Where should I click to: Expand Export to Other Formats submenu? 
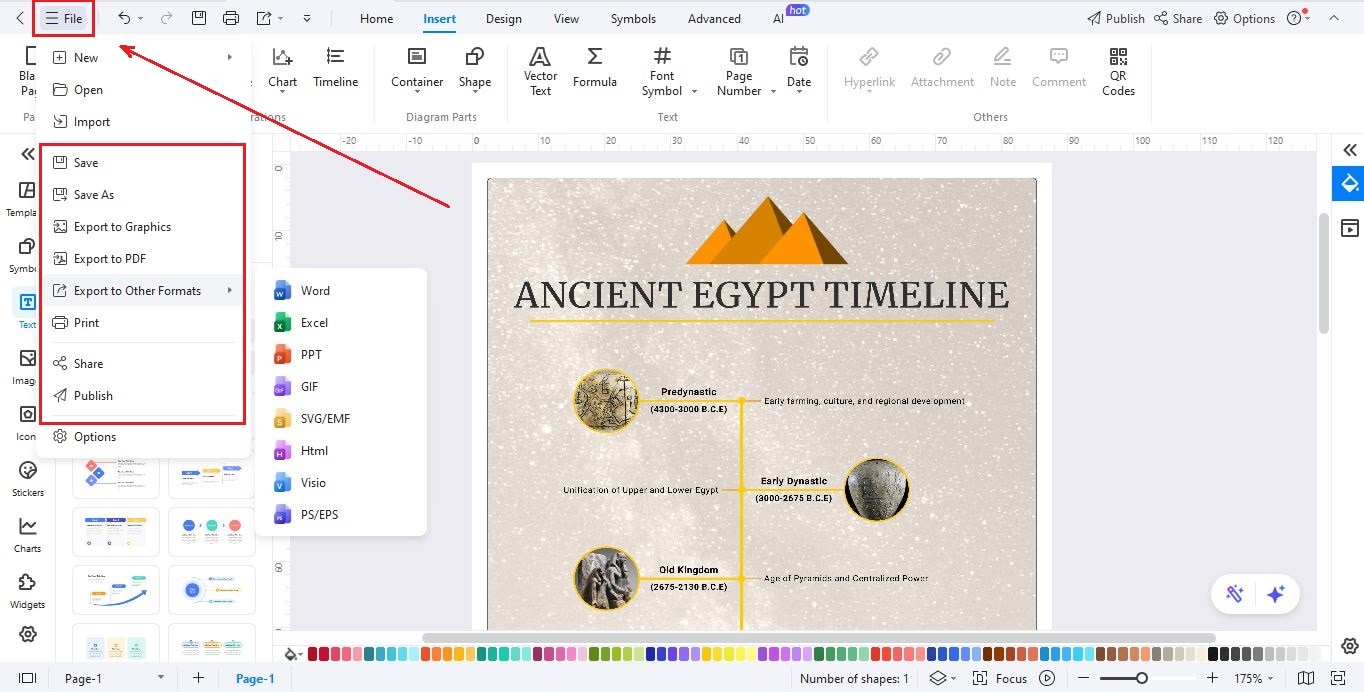142,290
